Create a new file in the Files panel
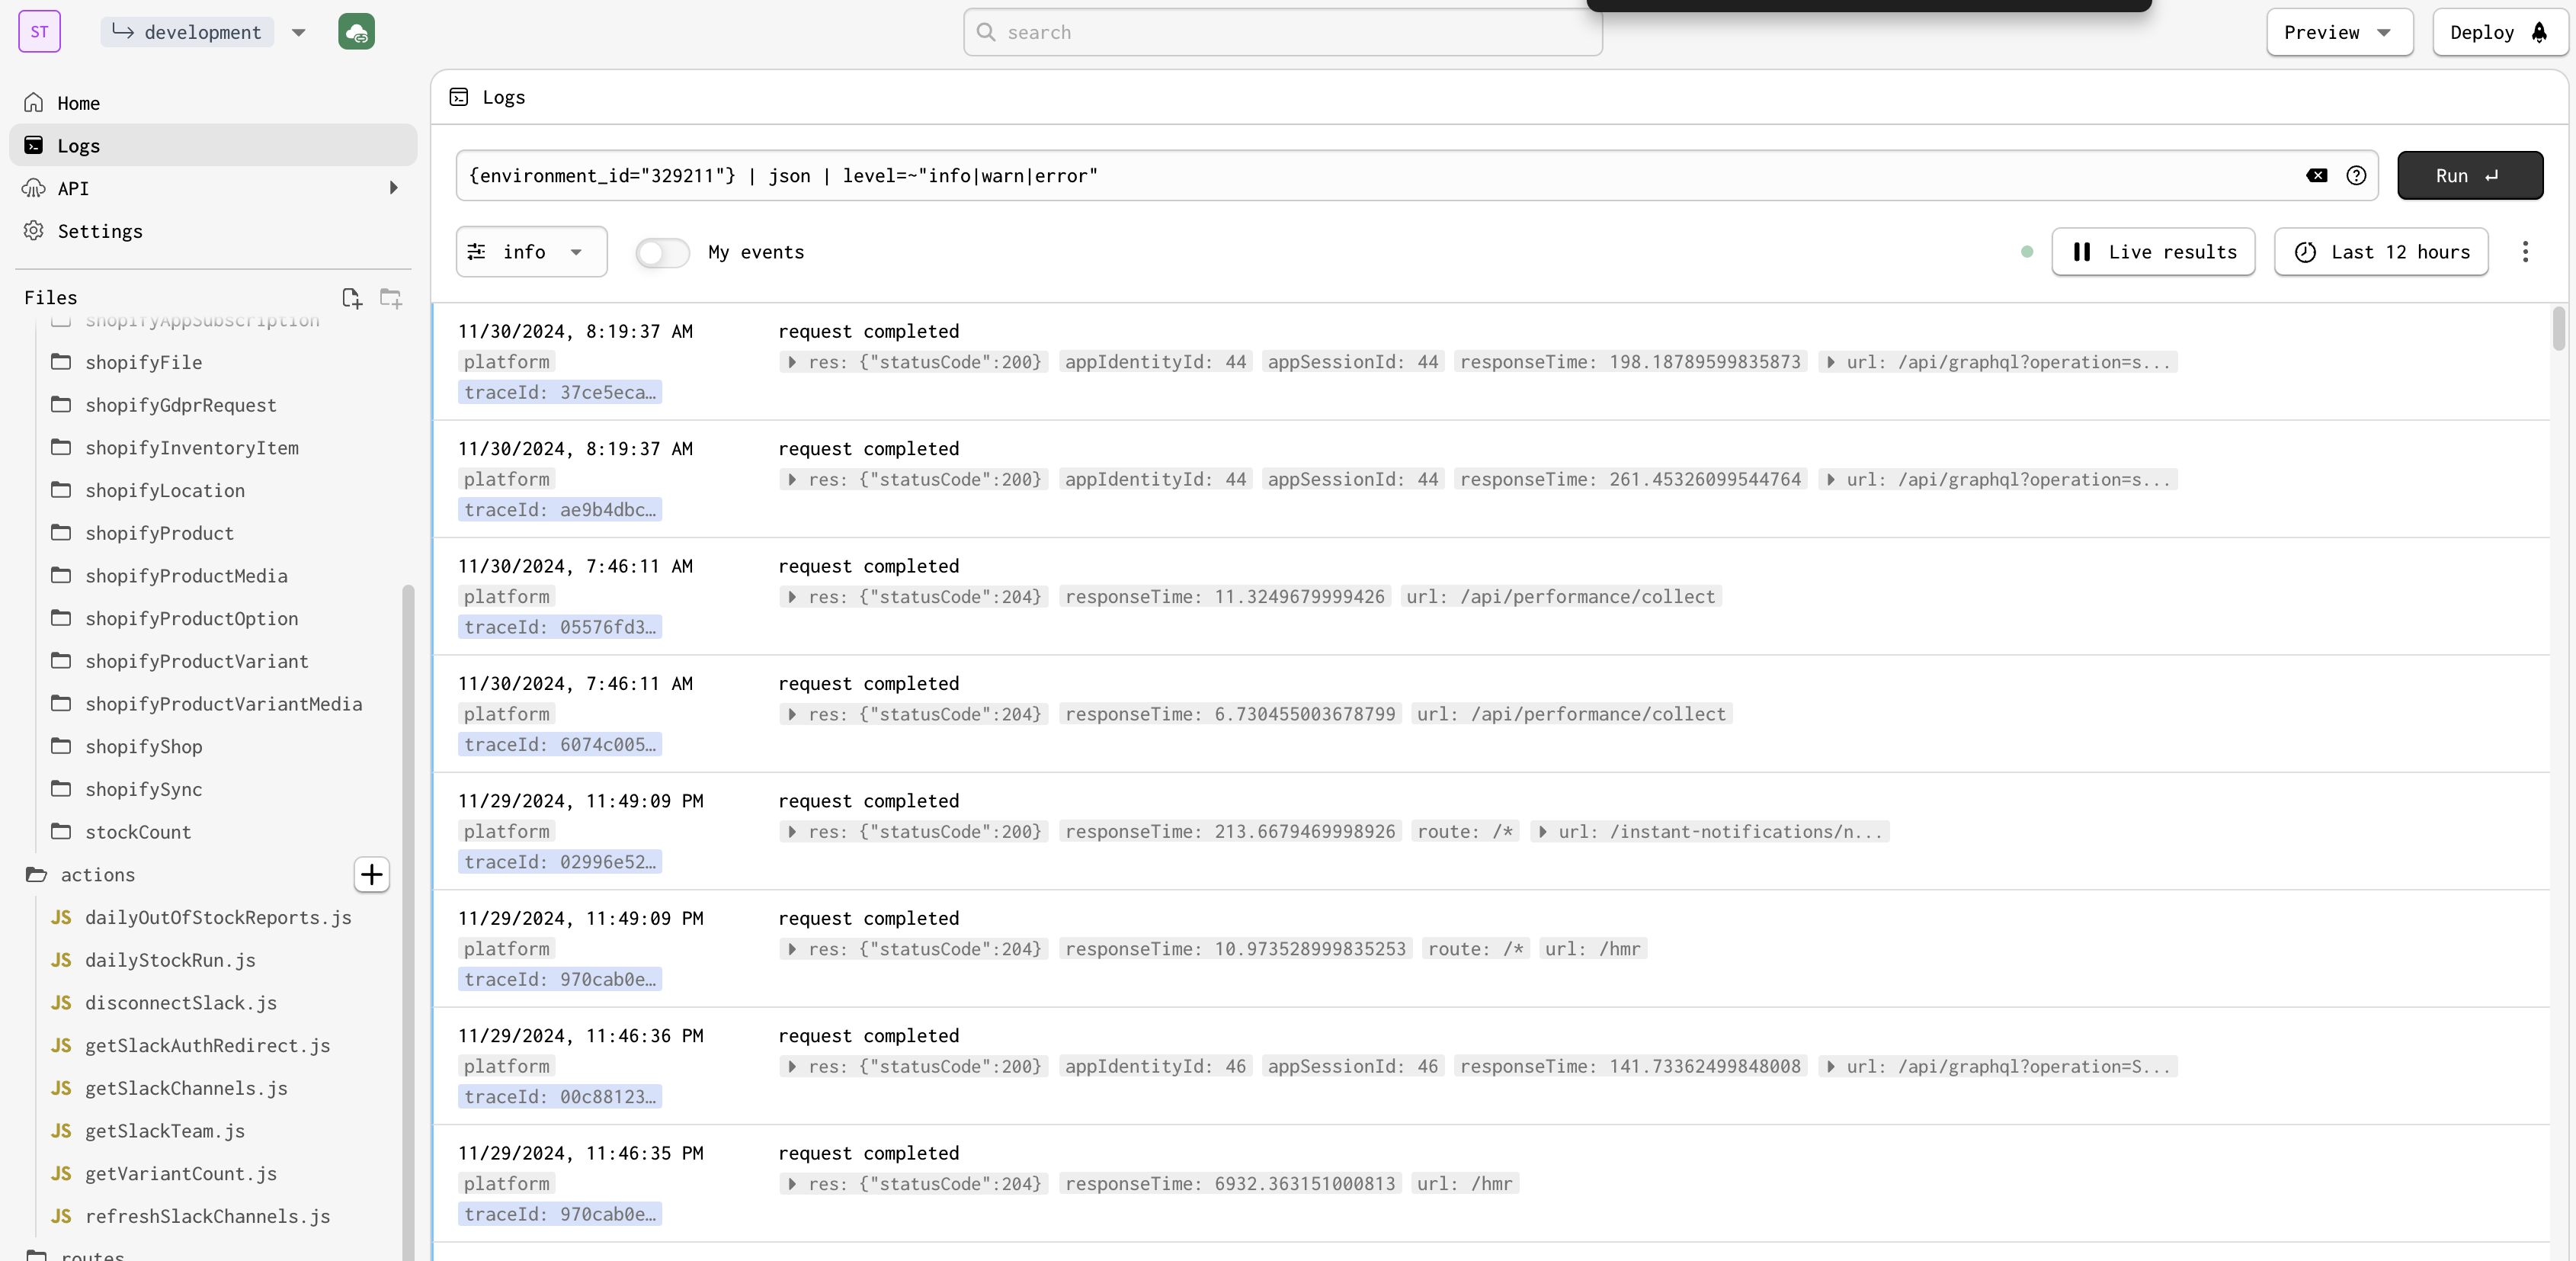 [x=351, y=297]
